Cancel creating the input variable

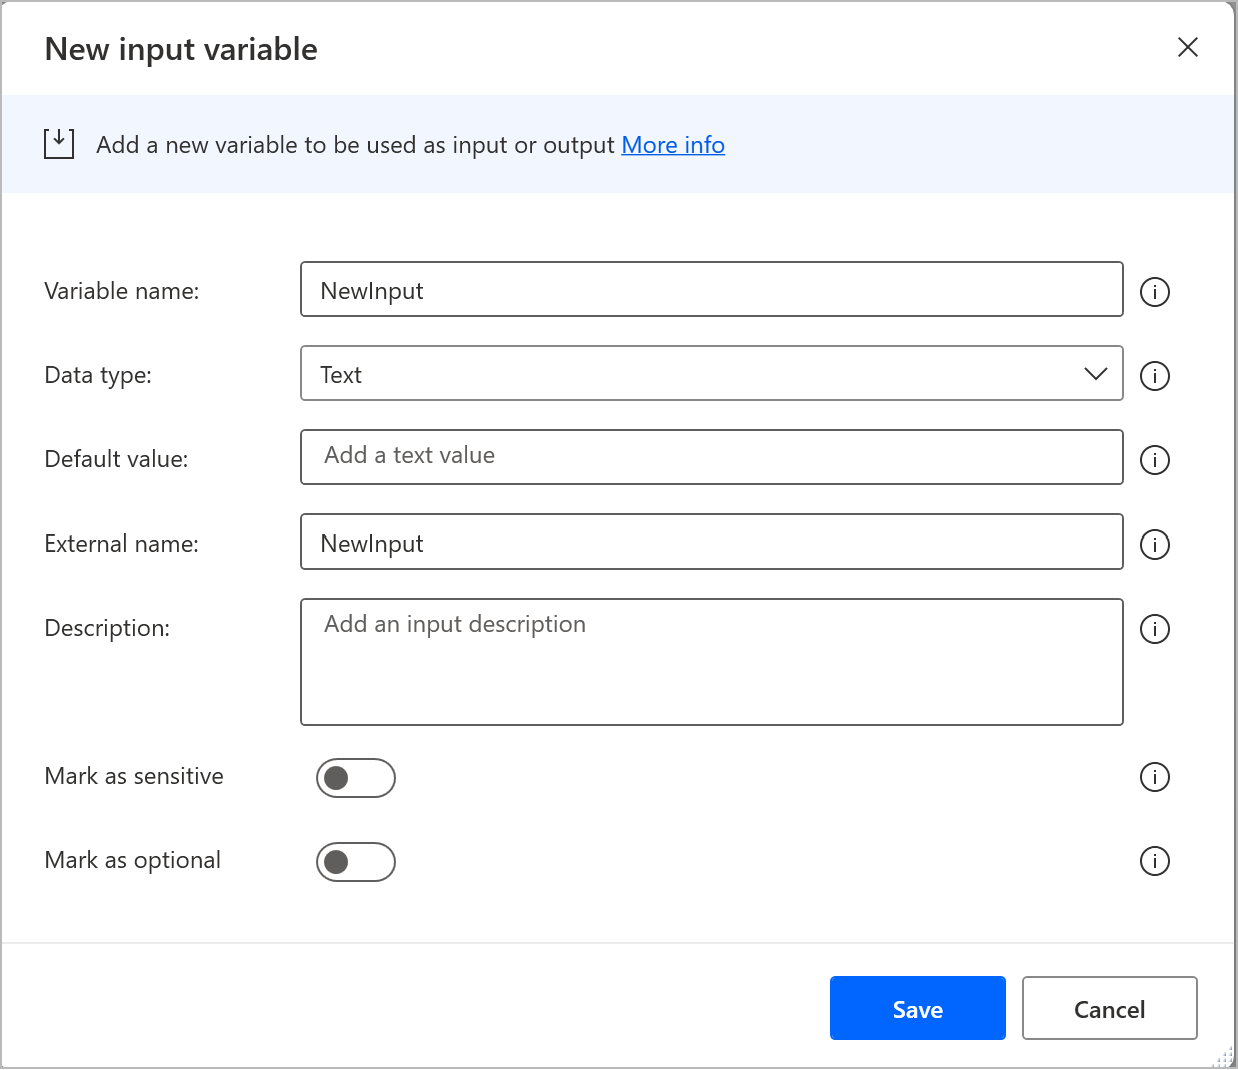point(1109,1008)
